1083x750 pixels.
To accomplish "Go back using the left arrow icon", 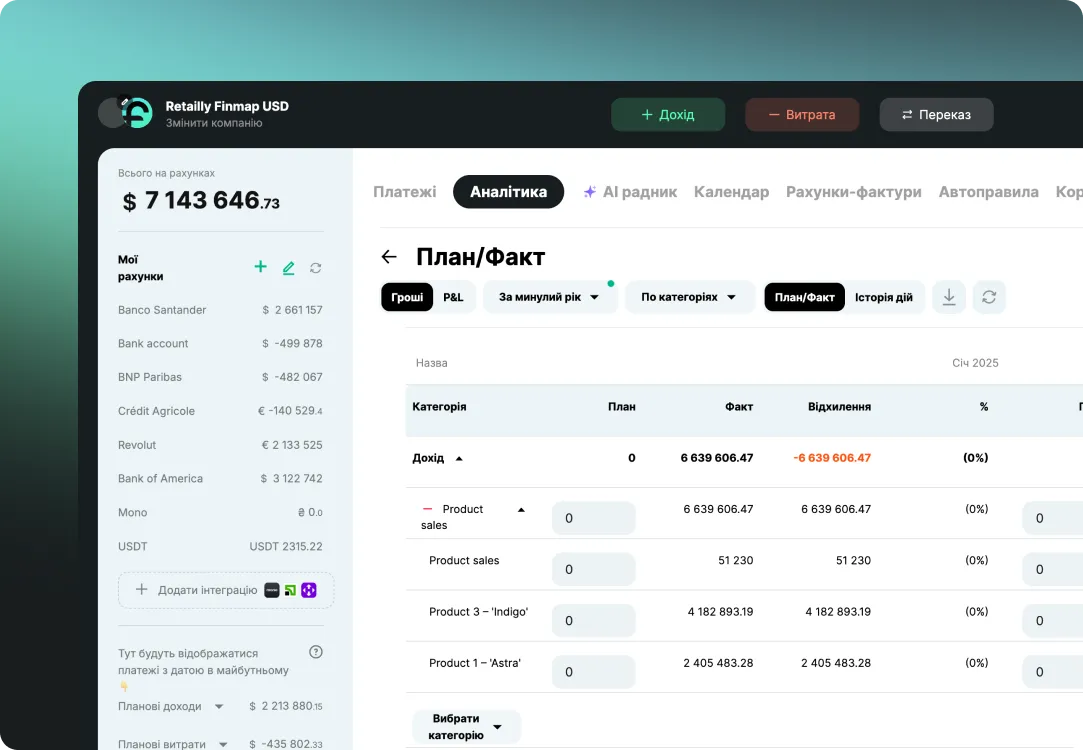I will [389, 257].
